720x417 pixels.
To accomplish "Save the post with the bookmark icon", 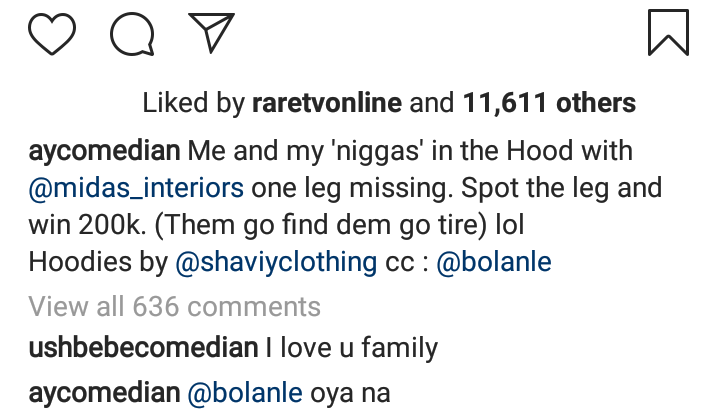I will click(x=668, y=31).
